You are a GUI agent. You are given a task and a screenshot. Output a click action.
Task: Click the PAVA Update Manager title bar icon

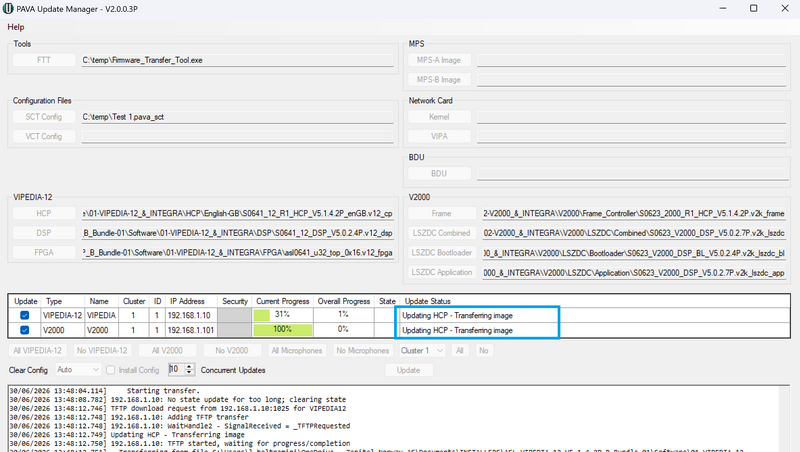8,9
